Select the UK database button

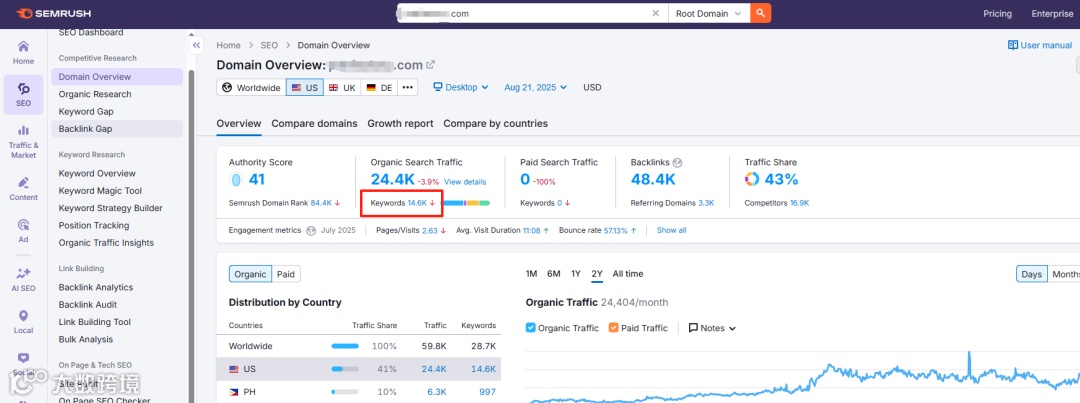(342, 87)
